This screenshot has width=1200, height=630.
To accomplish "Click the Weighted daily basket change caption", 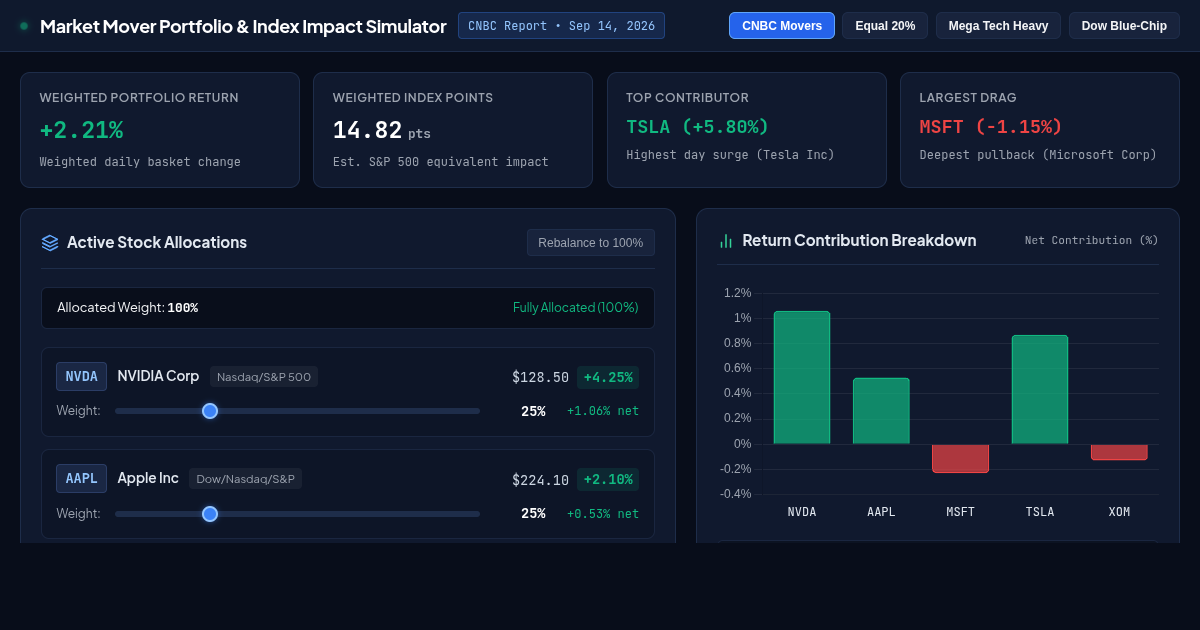I will 140,162.
